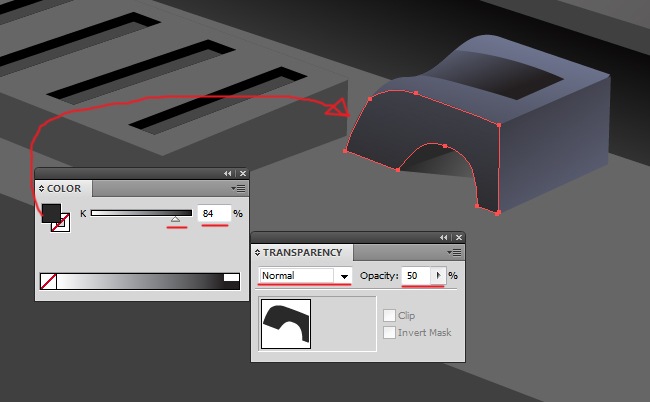Cycle Transparency panel view with the tab arrows
The image size is (650, 402).
257,252
